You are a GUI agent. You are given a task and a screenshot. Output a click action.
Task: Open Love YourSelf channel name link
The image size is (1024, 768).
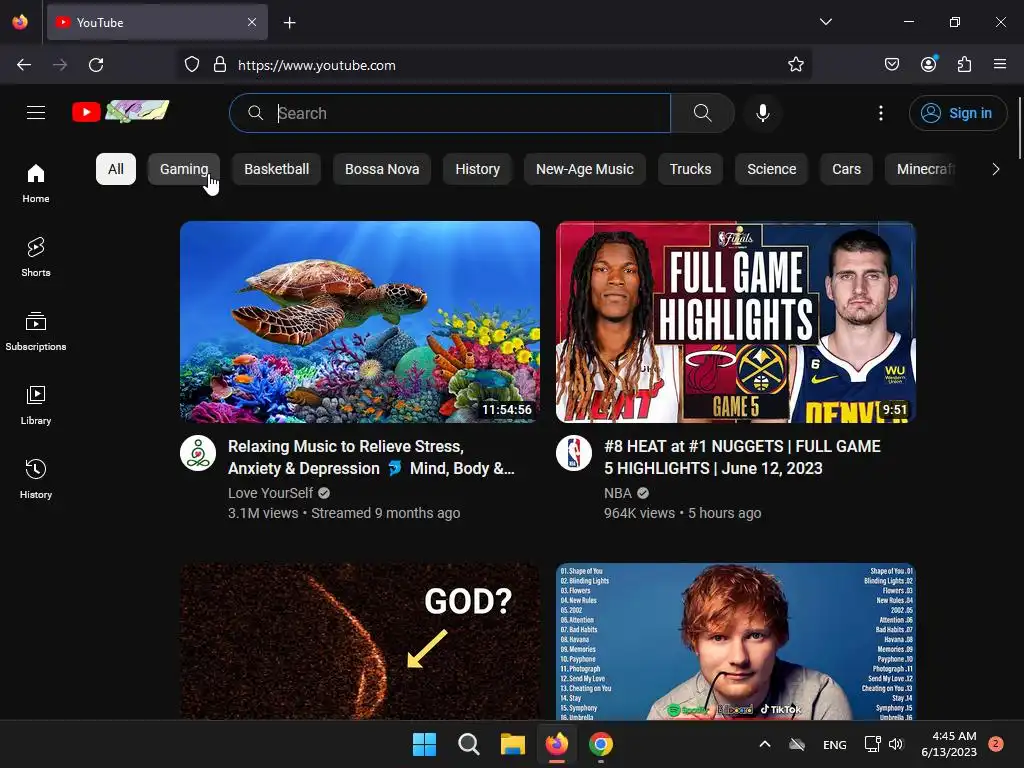(x=270, y=493)
